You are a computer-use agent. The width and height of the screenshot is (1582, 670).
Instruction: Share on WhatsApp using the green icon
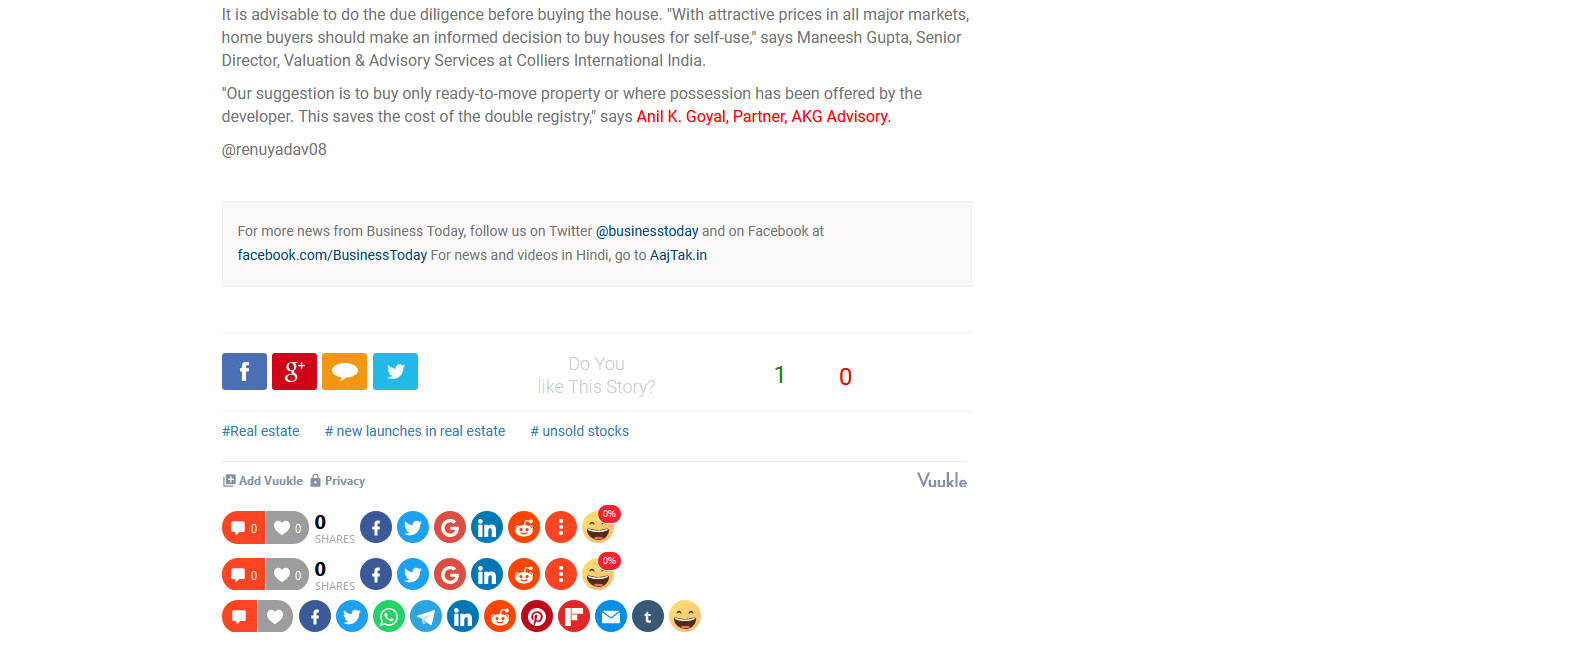pyautogui.click(x=389, y=616)
